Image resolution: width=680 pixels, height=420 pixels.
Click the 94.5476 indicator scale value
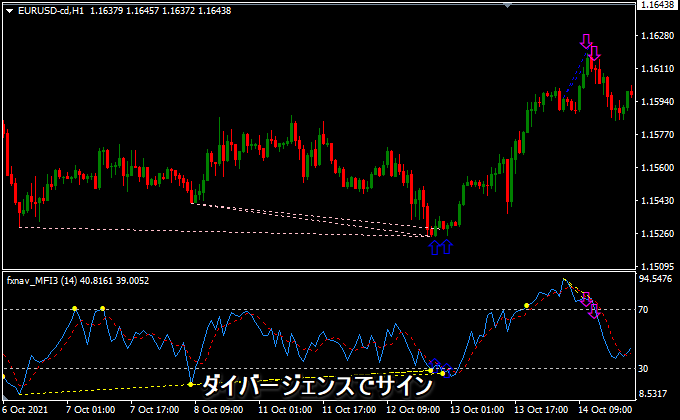[x=656, y=279]
